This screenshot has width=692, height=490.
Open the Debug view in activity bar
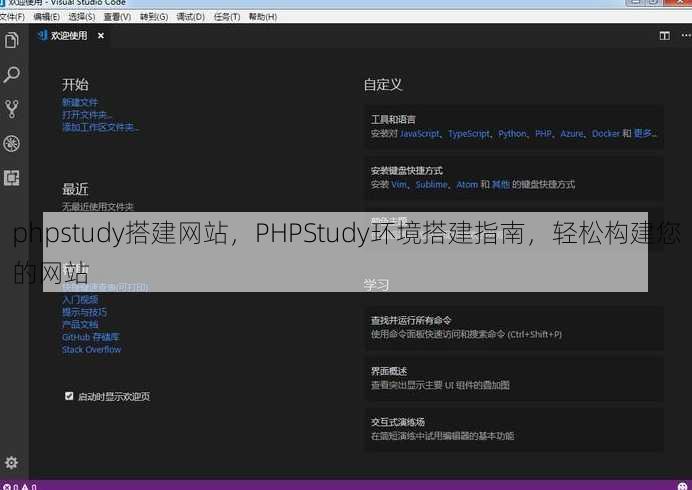(12, 143)
